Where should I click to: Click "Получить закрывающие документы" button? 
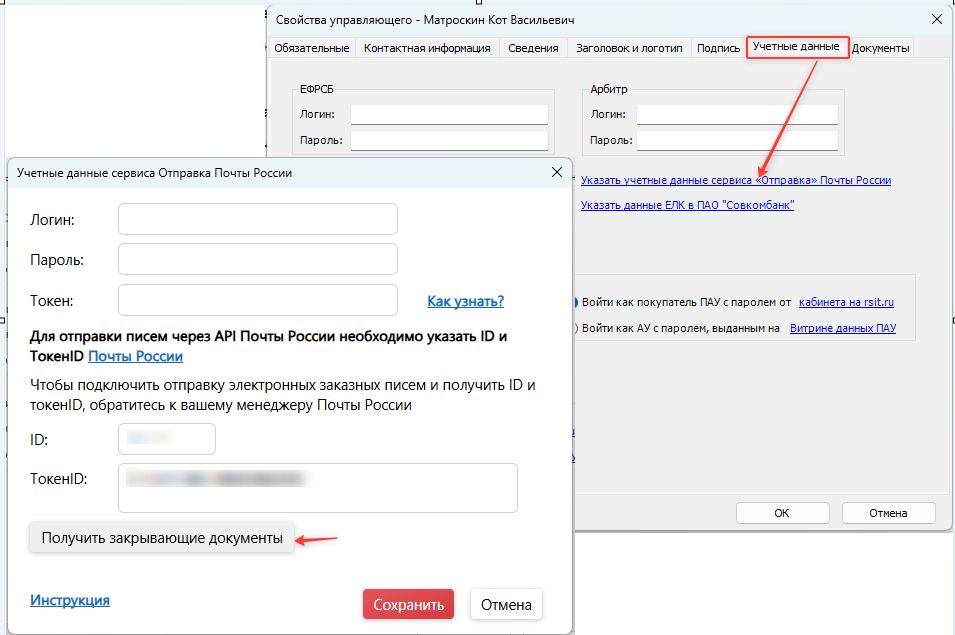click(x=162, y=538)
